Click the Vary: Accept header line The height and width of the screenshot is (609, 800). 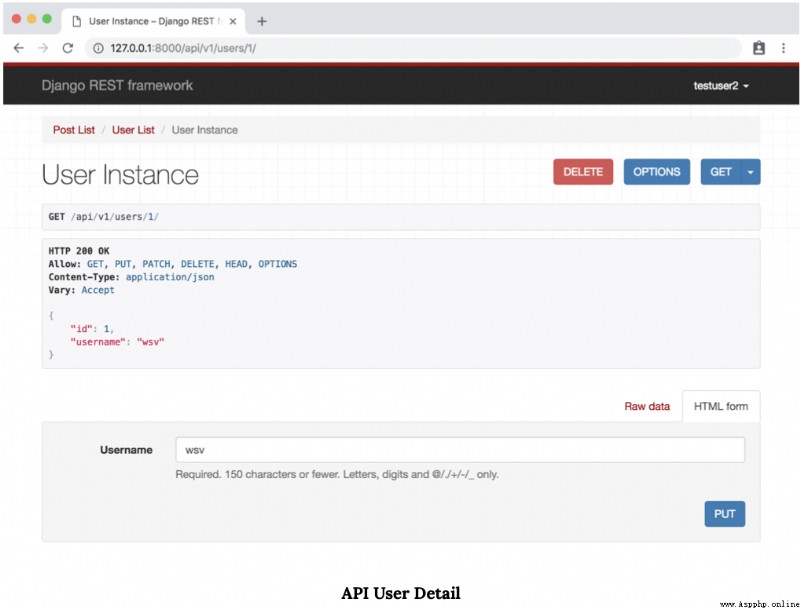[82, 290]
